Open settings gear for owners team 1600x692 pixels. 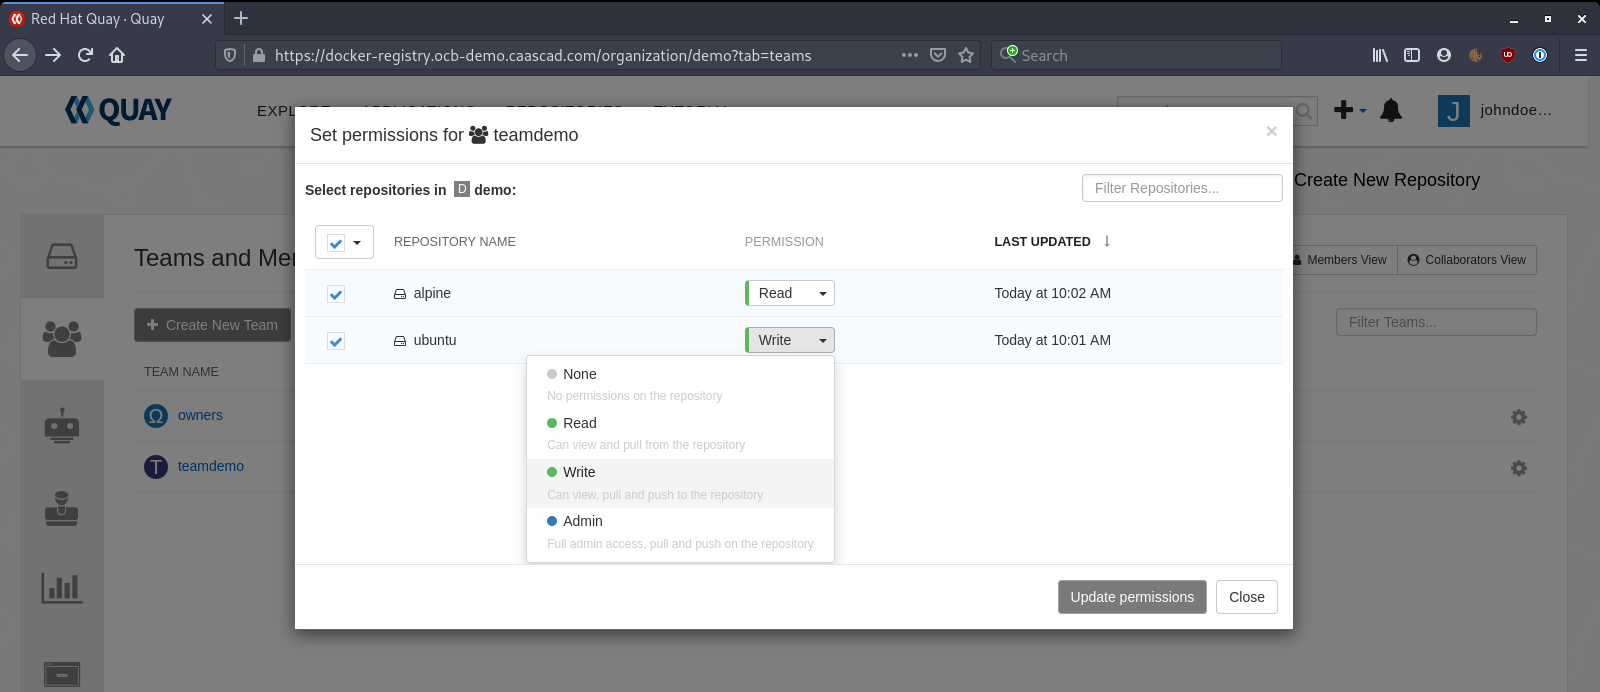click(1519, 417)
